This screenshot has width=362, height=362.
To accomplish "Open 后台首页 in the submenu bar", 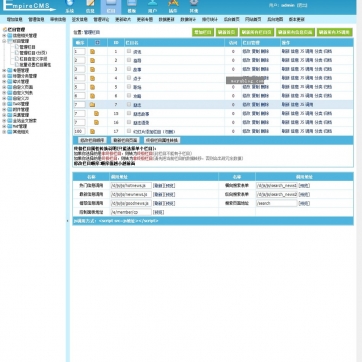I will point(231,19).
